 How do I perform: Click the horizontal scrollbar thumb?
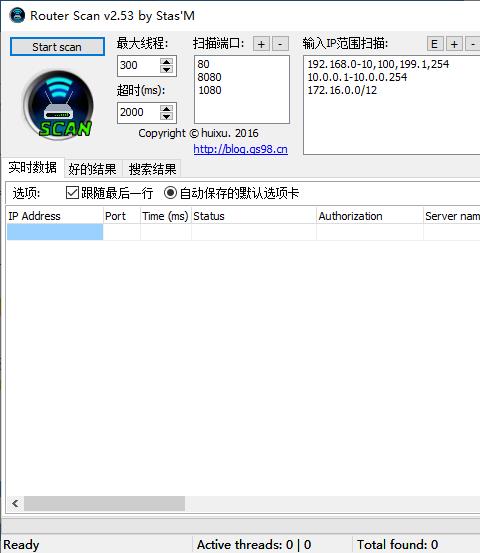click(104, 503)
